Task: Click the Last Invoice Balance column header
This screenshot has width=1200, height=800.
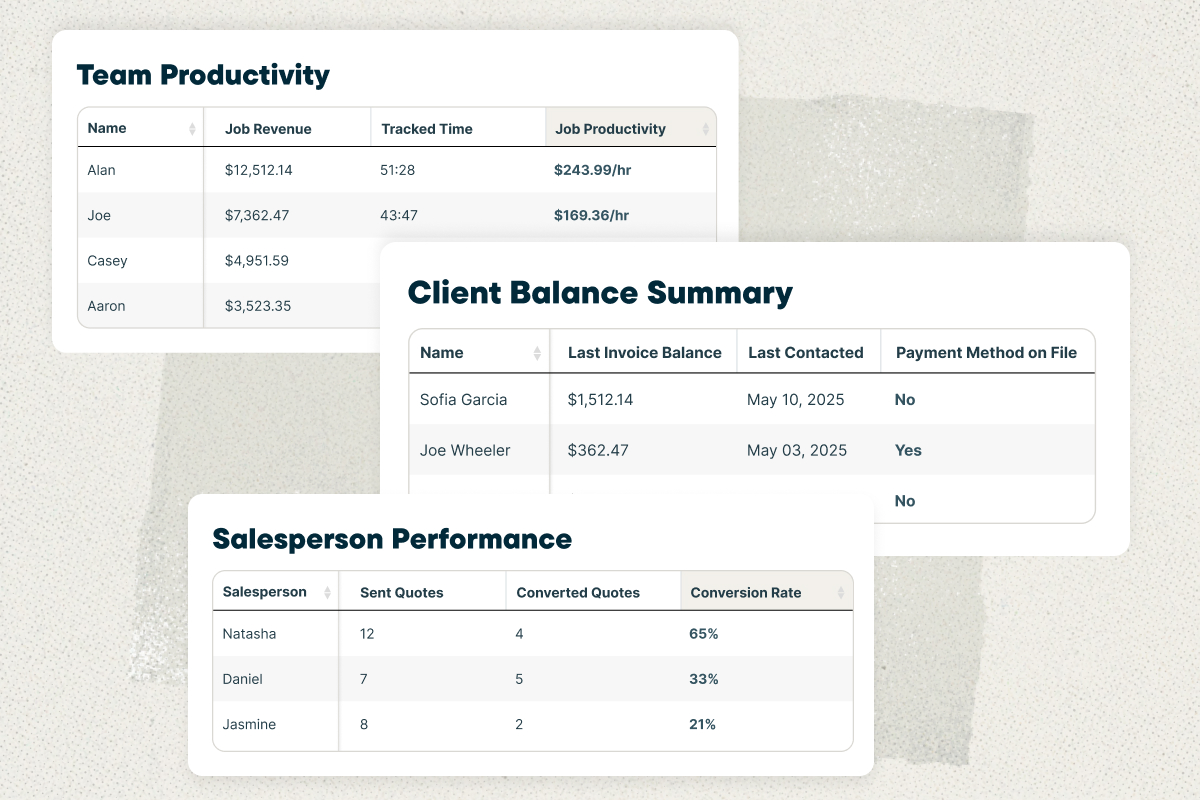Action: (644, 353)
